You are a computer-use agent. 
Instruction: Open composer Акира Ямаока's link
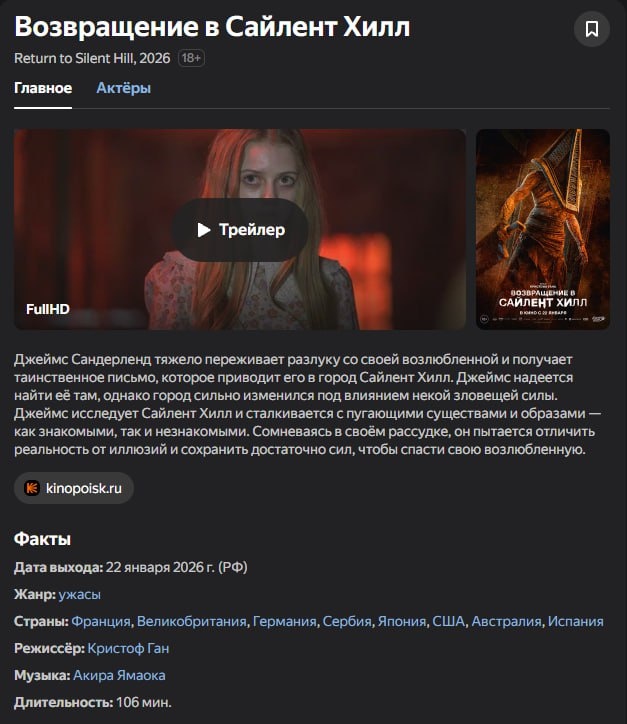coord(119,676)
